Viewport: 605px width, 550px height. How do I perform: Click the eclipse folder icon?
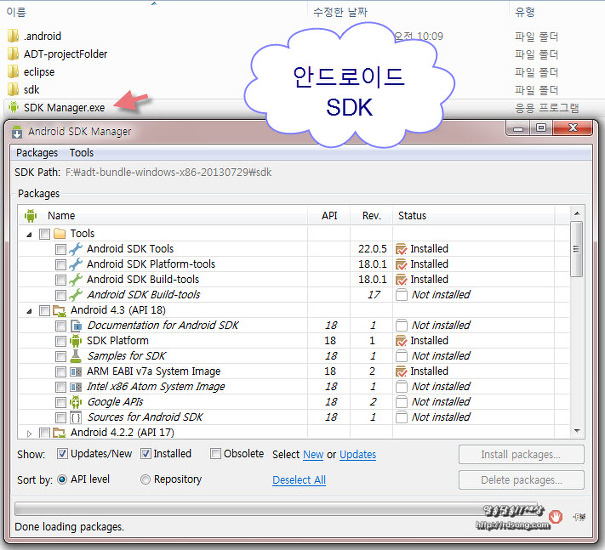pos(13,71)
